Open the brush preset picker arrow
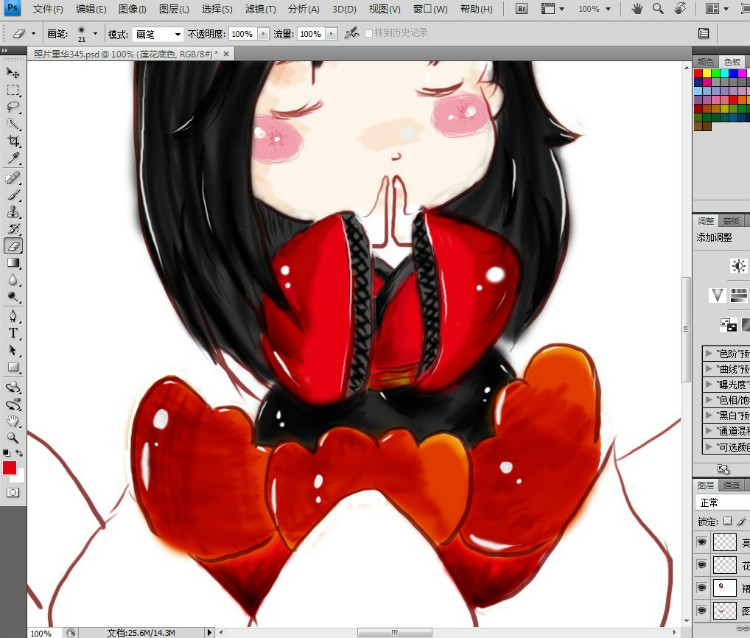 [x=95, y=33]
